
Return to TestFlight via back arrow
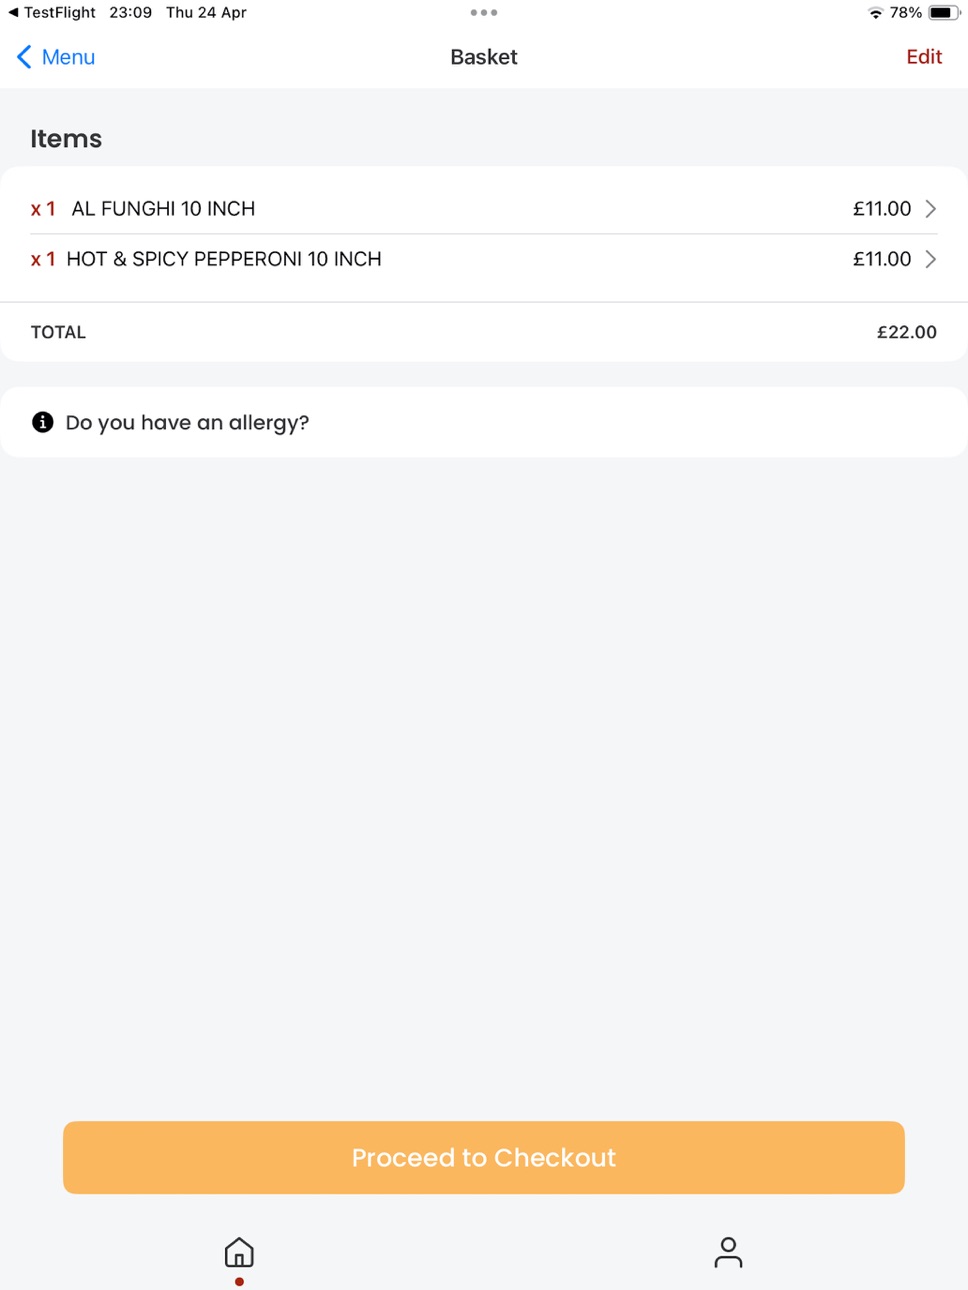pyautogui.click(x=13, y=13)
